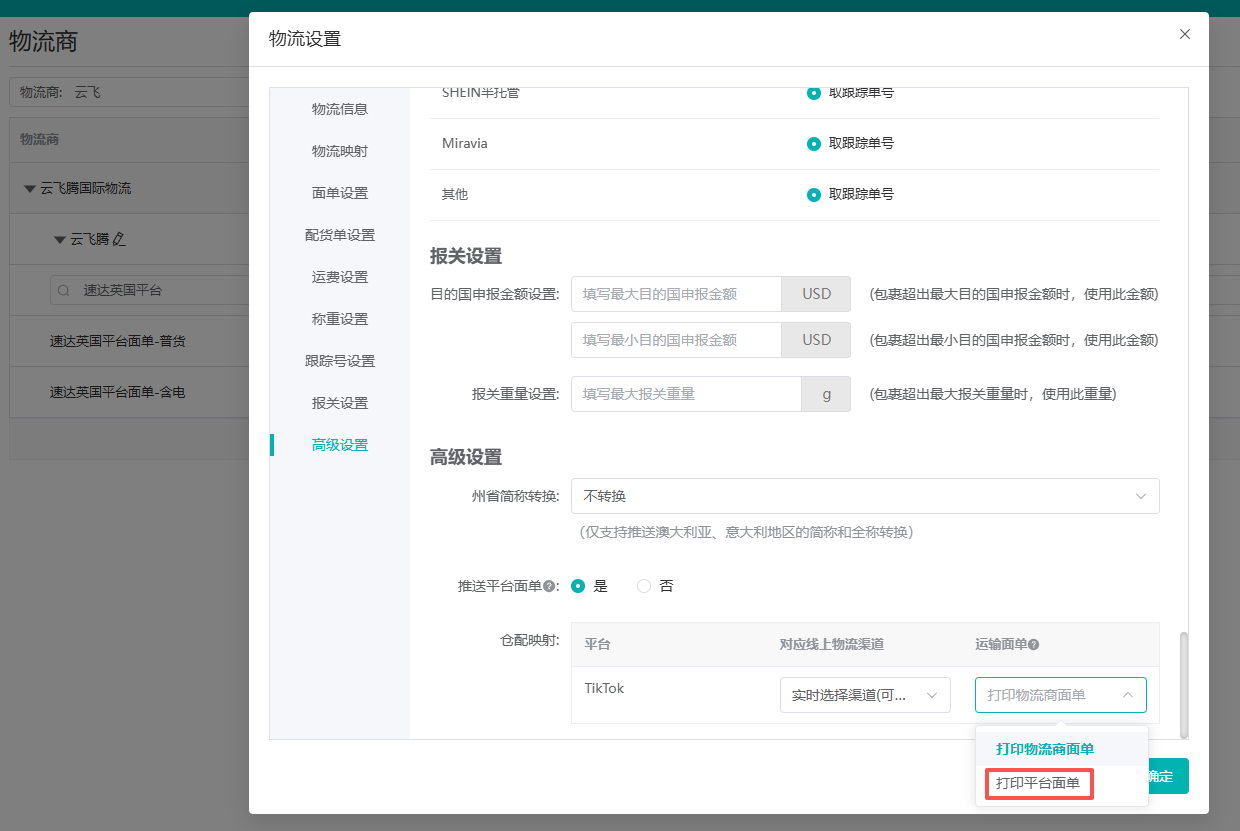Image resolution: width=1240 pixels, height=831 pixels.
Task: Switch to the 面单设置 sidebar tab
Action: (x=340, y=193)
